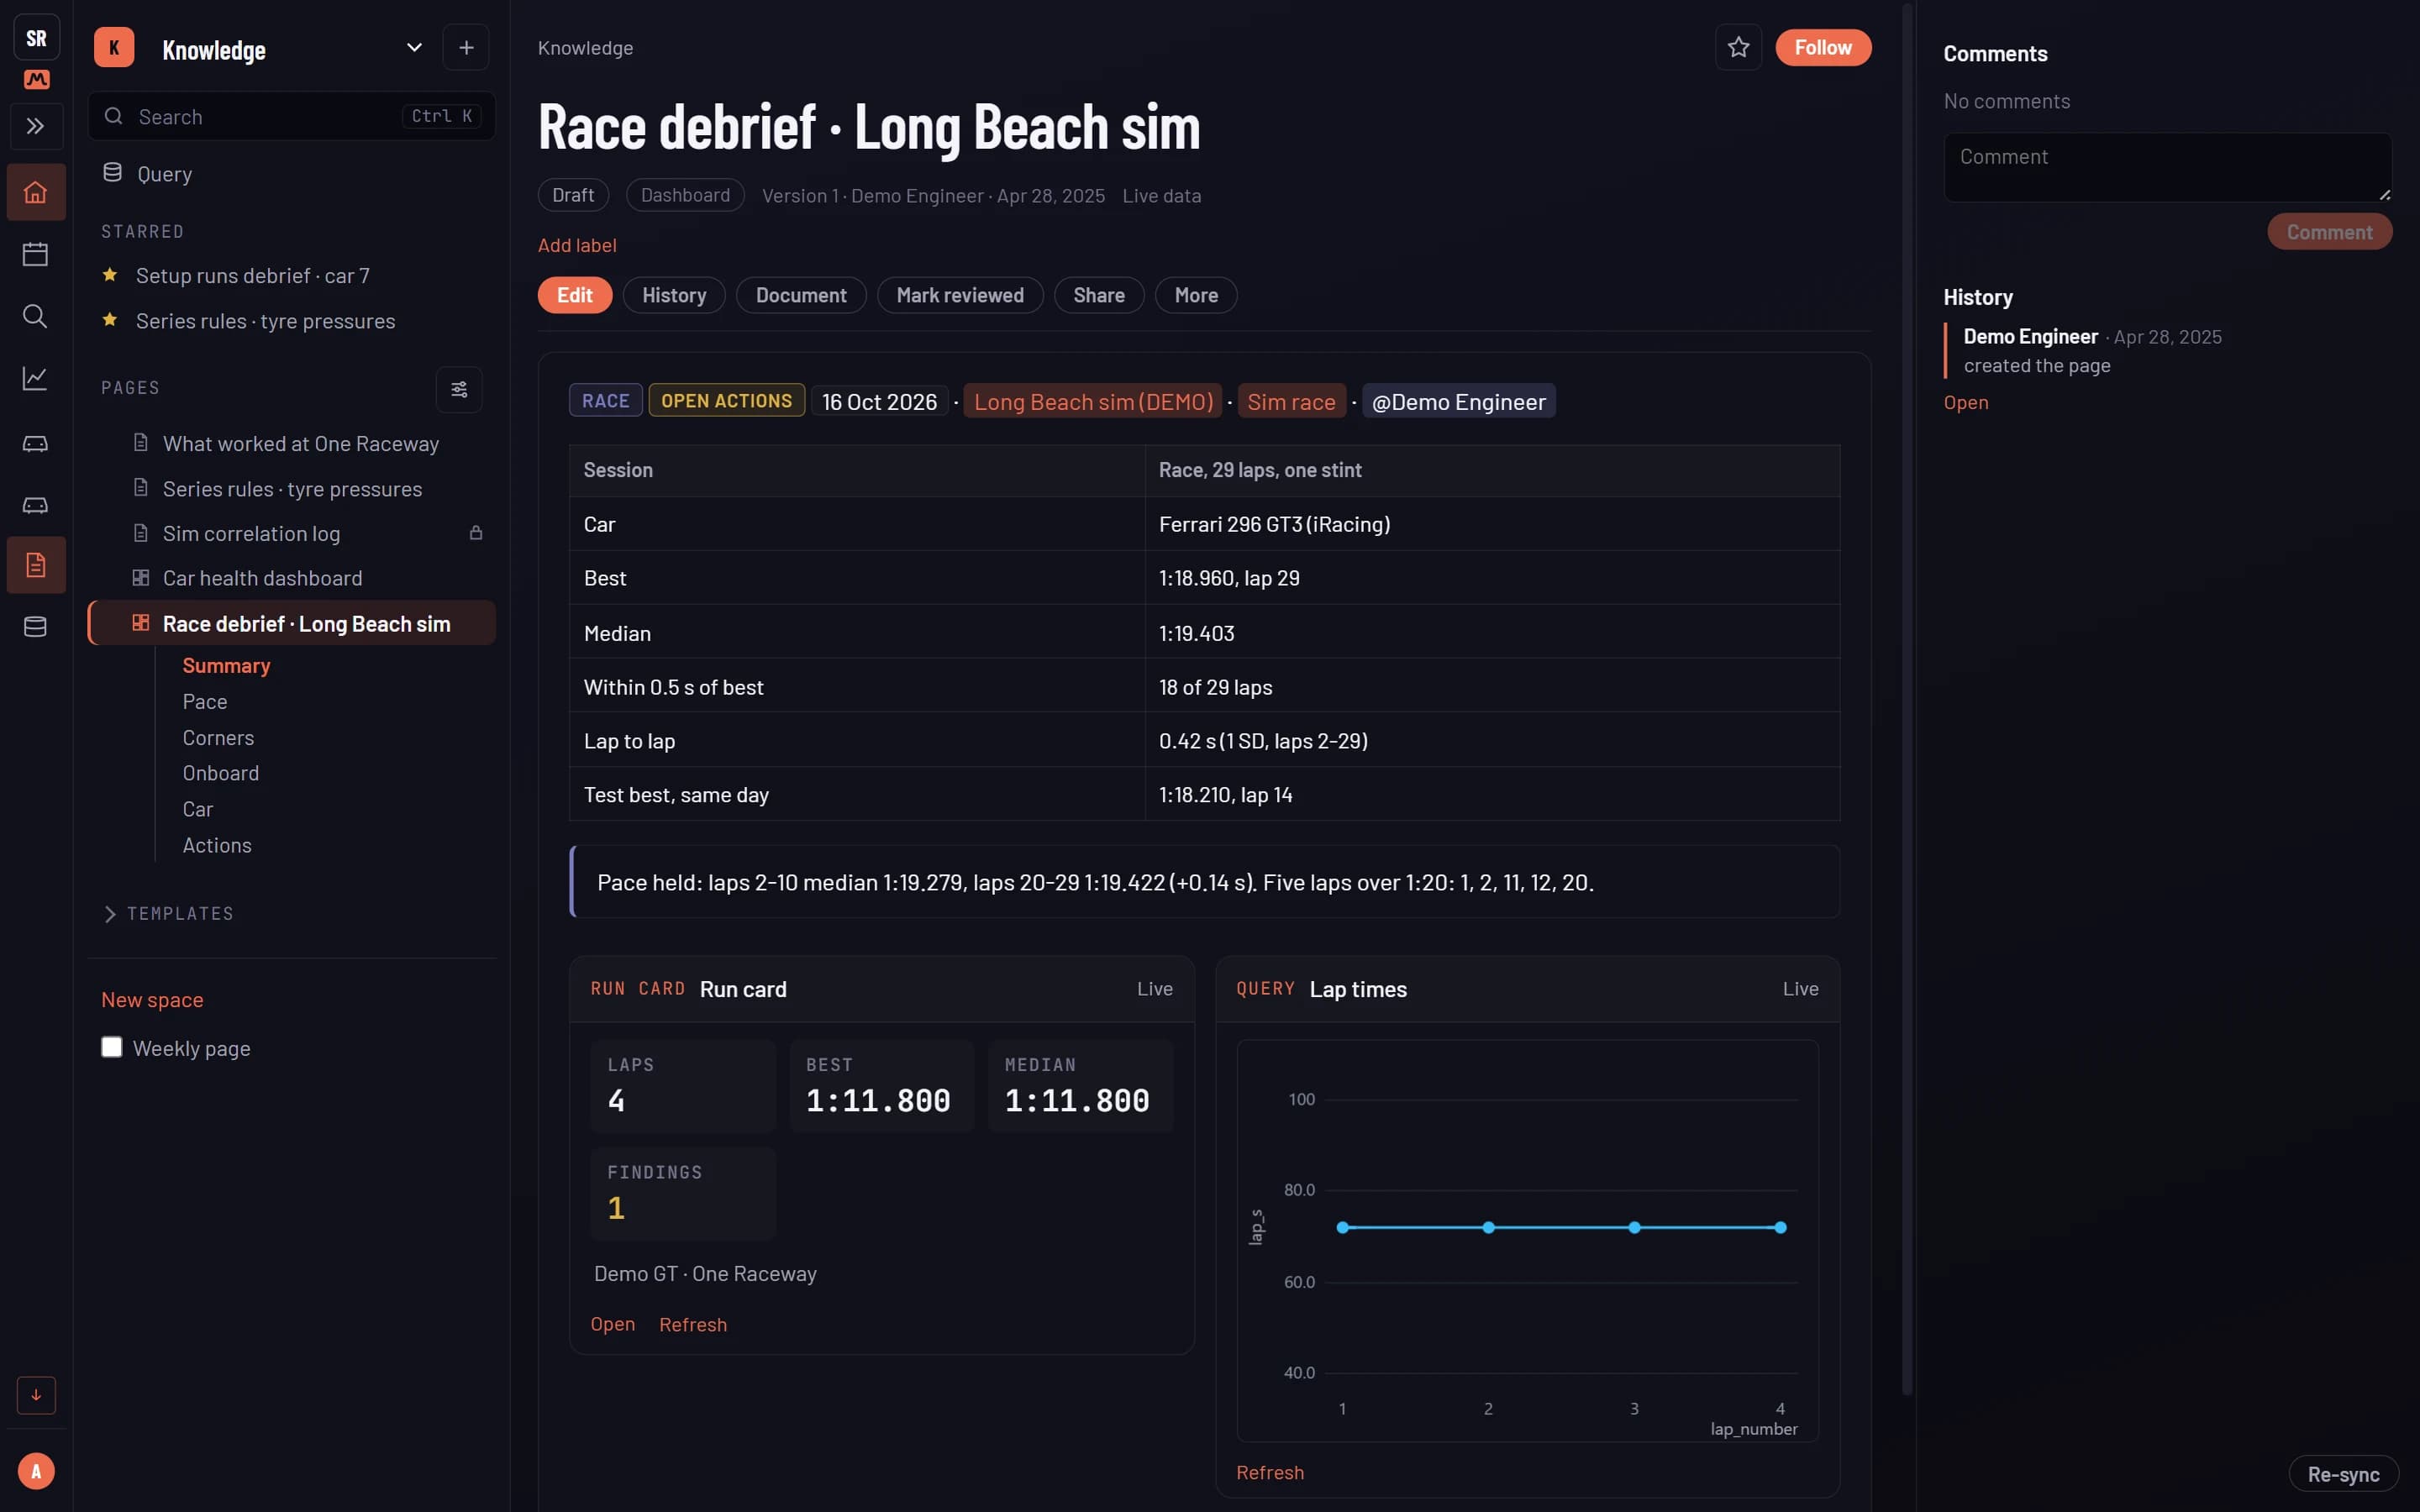Click the SR workspace logo
The width and height of the screenshot is (2420, 1512).
point(37,38)
